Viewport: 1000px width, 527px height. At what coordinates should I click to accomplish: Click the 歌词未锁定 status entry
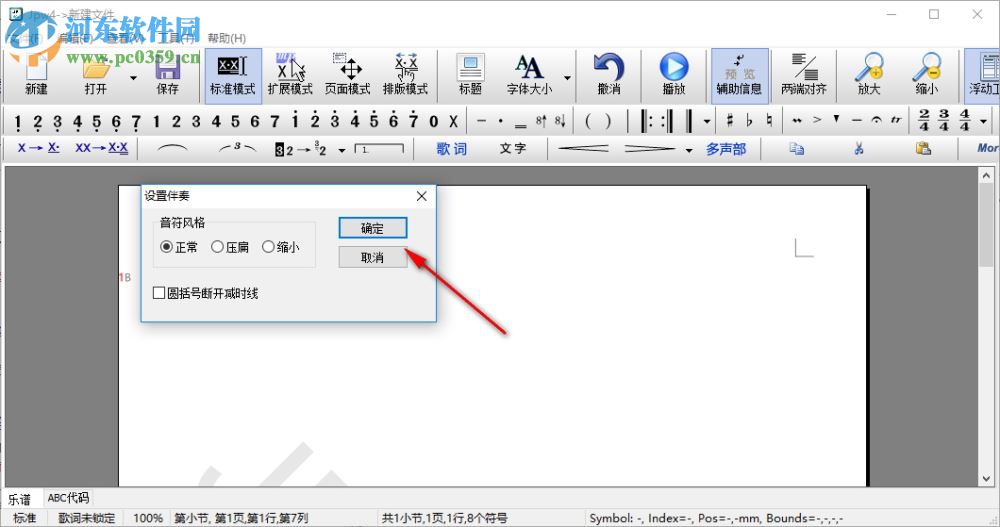(87, 518)
